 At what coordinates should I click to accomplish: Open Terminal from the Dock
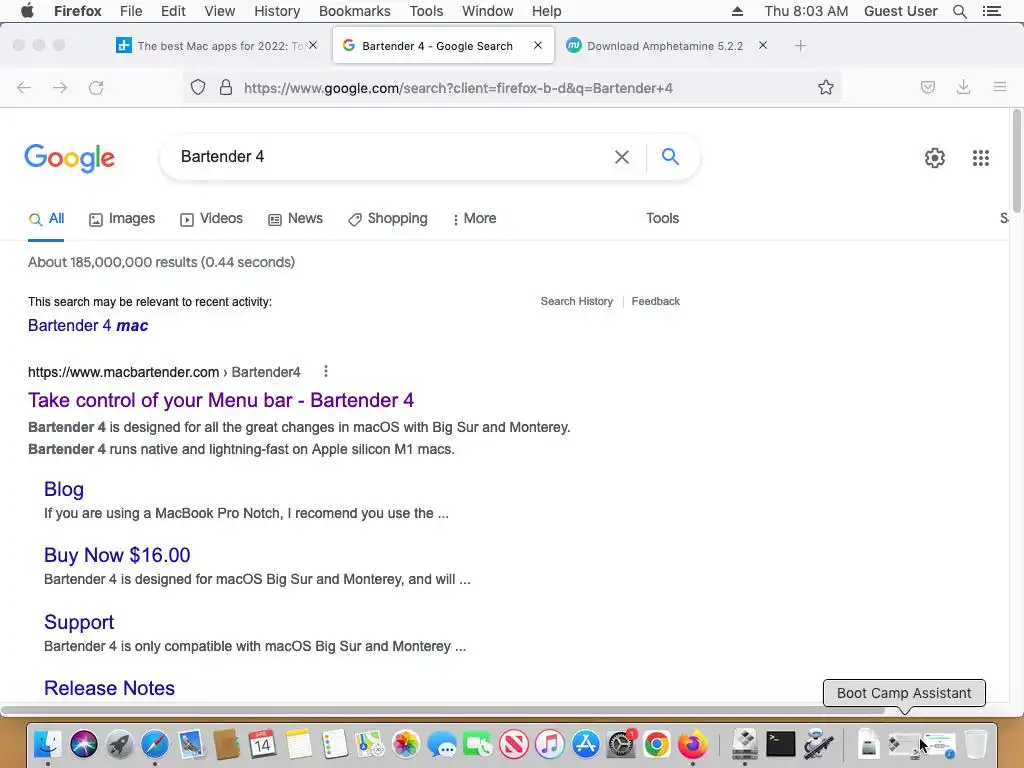tap(780, 744)
